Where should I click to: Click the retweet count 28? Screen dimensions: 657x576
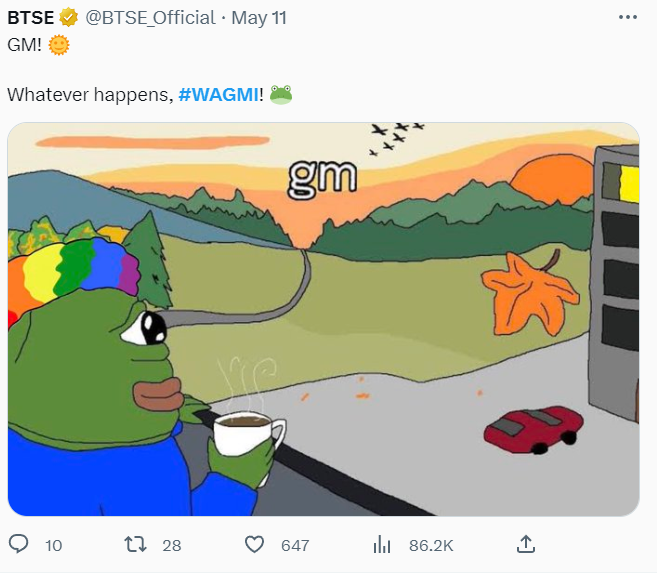click(172, 545)
